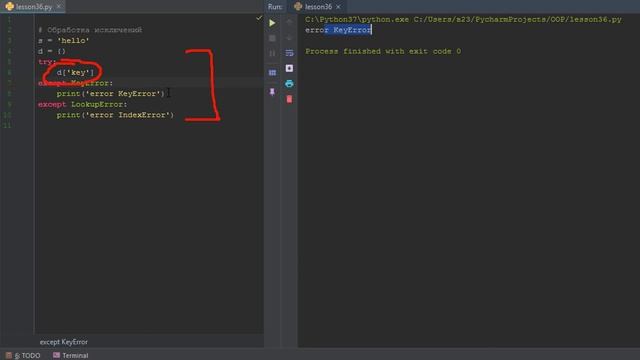
Task: Click the s = 'hello' code line
Action: coord(64,41)
